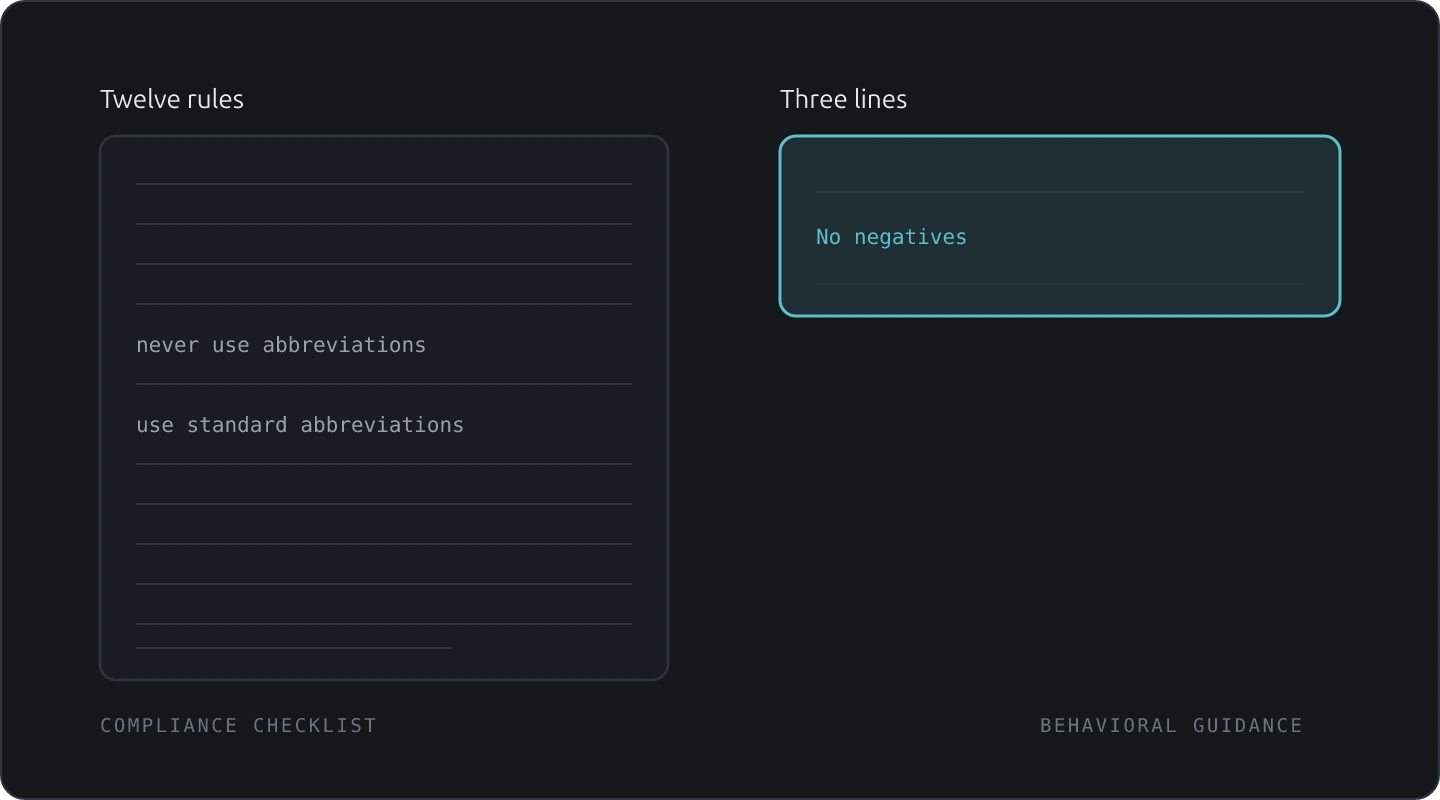
Task: Click second divider below "use standard abbreviations"
Action: [384, 504]
